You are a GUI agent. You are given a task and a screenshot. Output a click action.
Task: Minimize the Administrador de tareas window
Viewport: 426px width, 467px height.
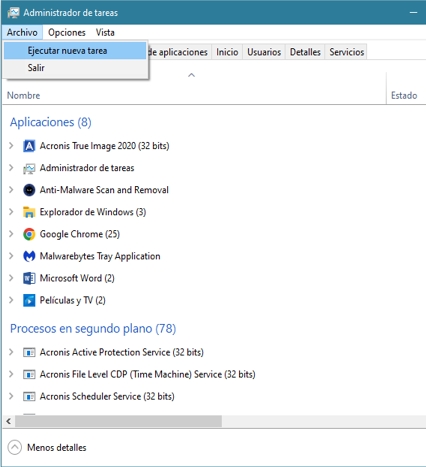click(413, 13)
